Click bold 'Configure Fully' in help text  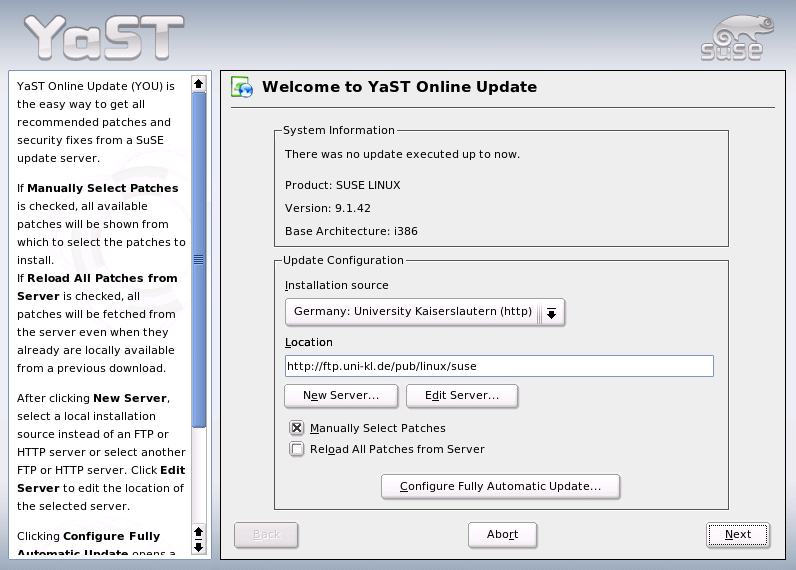(111, 537)
